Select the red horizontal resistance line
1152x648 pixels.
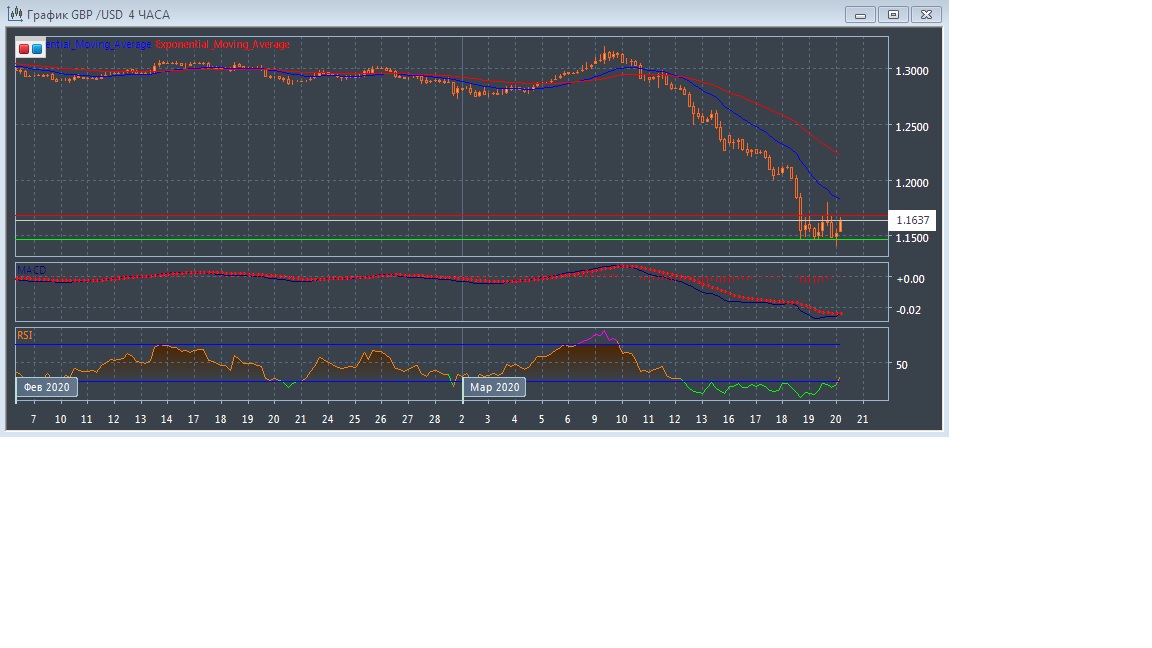(400, 216)
